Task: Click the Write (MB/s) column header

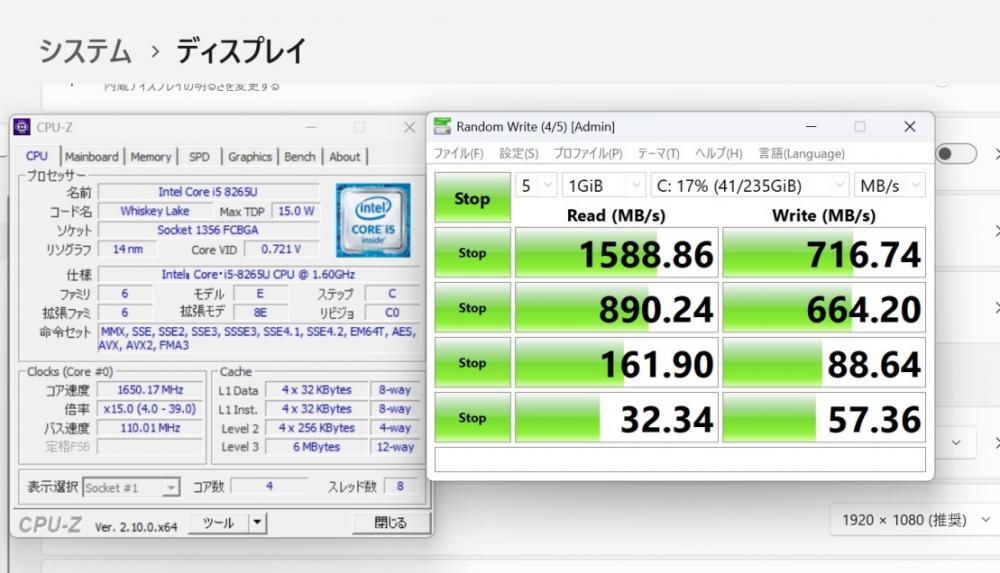Action: tap(823, 216)
